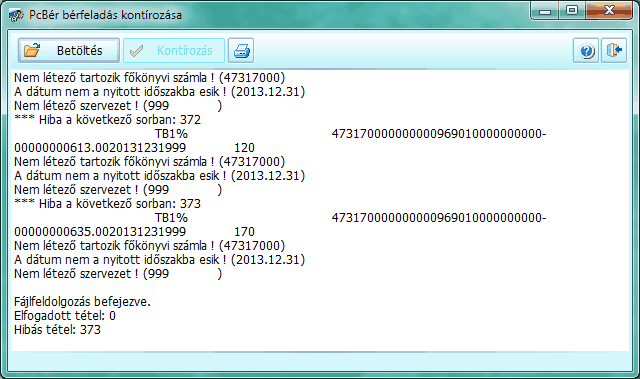
Task: Maximize the PcBér window
Action: 572,11
